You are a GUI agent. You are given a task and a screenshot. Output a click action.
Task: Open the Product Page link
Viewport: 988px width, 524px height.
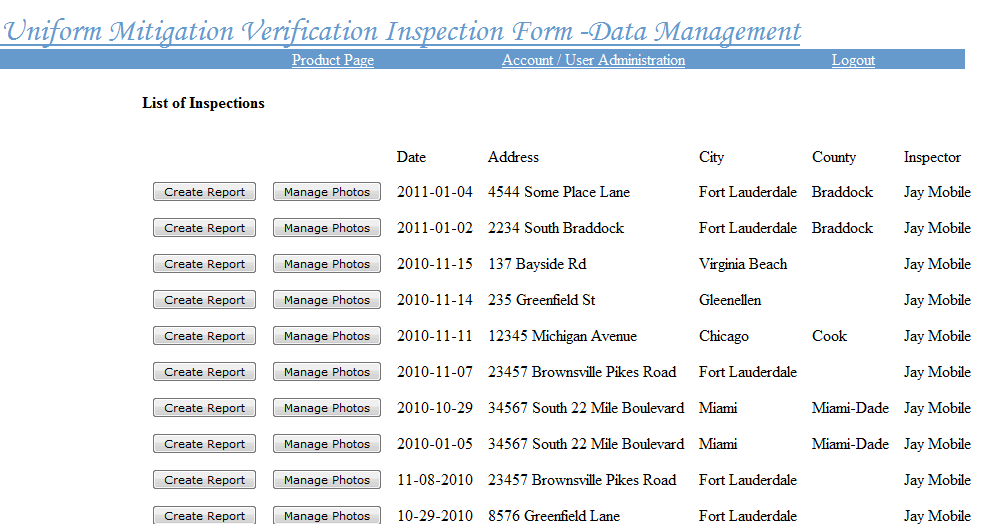[333, 60]
